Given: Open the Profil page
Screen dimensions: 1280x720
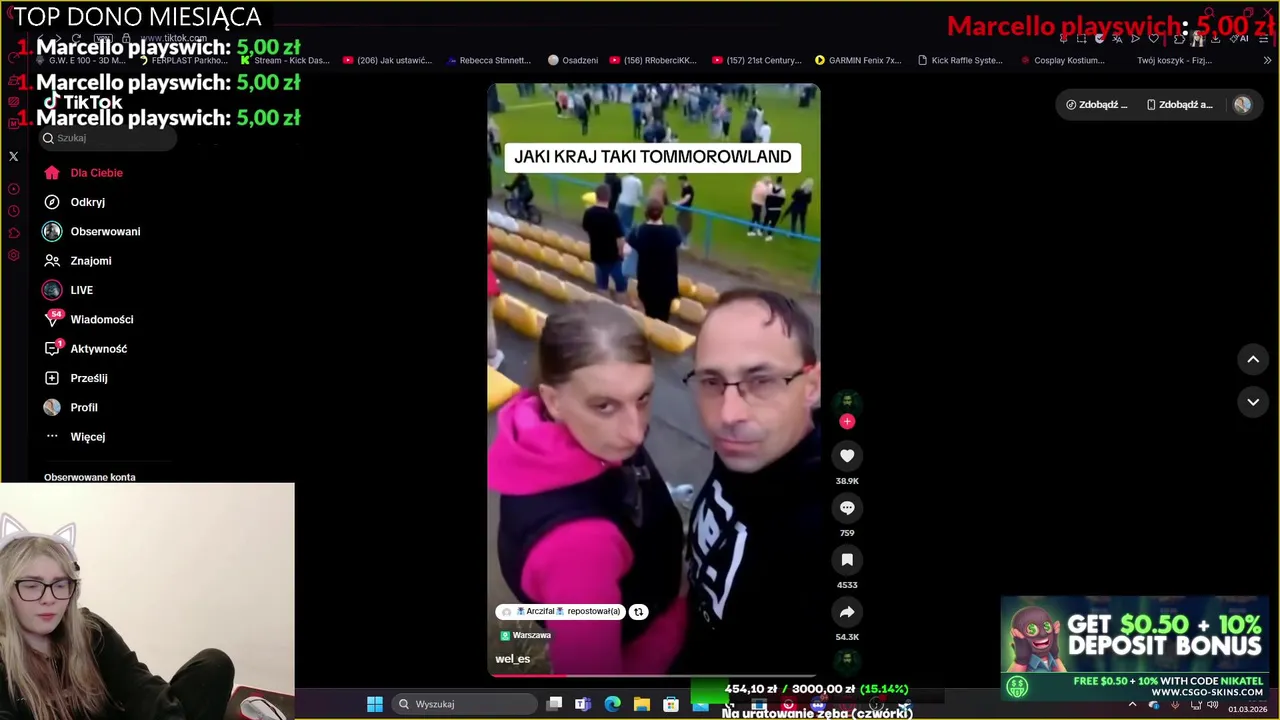Looking at the screenshot, I should [84, 408].
